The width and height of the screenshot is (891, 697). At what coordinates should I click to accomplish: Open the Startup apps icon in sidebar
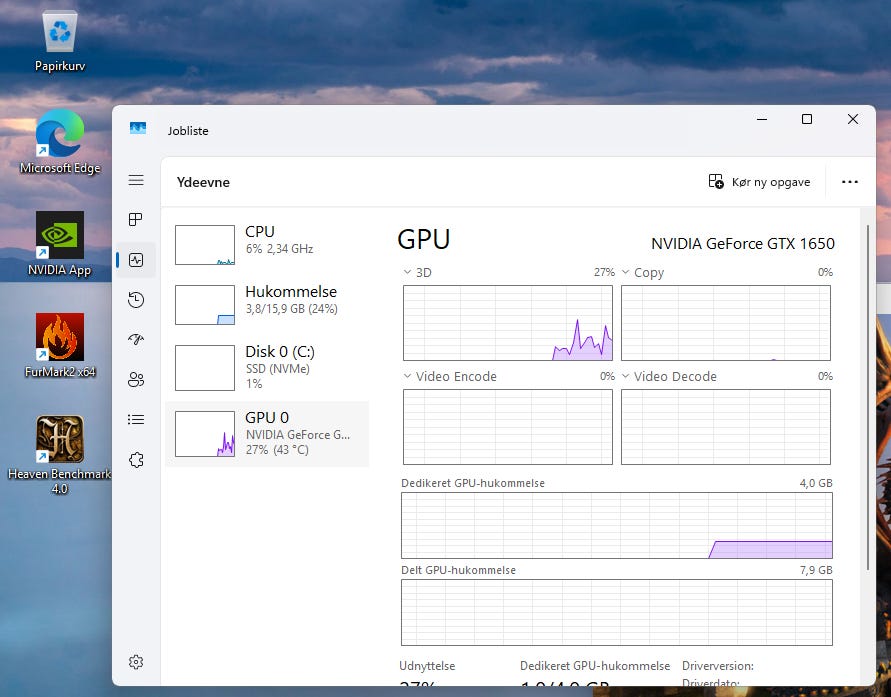pyautogui.click(x=136, y=339)
